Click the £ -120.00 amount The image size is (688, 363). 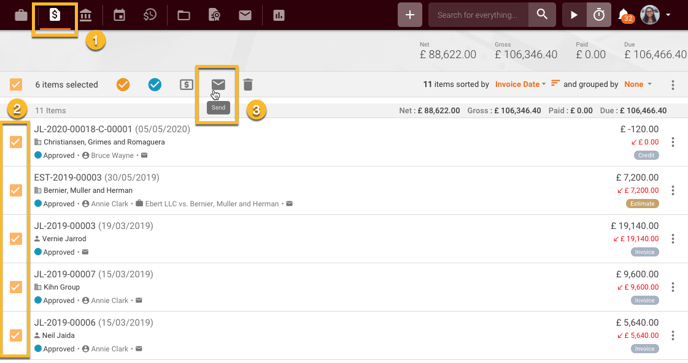pyautogui.click(x=639, y=129)
